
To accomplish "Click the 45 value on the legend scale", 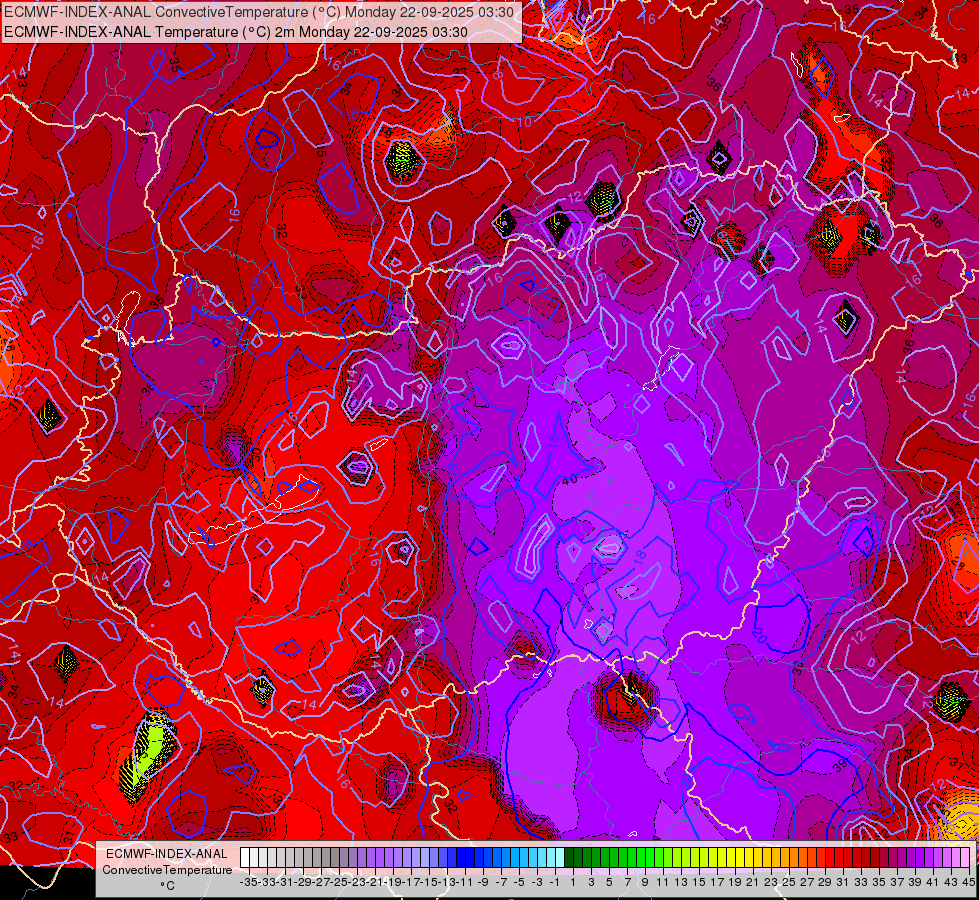I will coord(968,882).
